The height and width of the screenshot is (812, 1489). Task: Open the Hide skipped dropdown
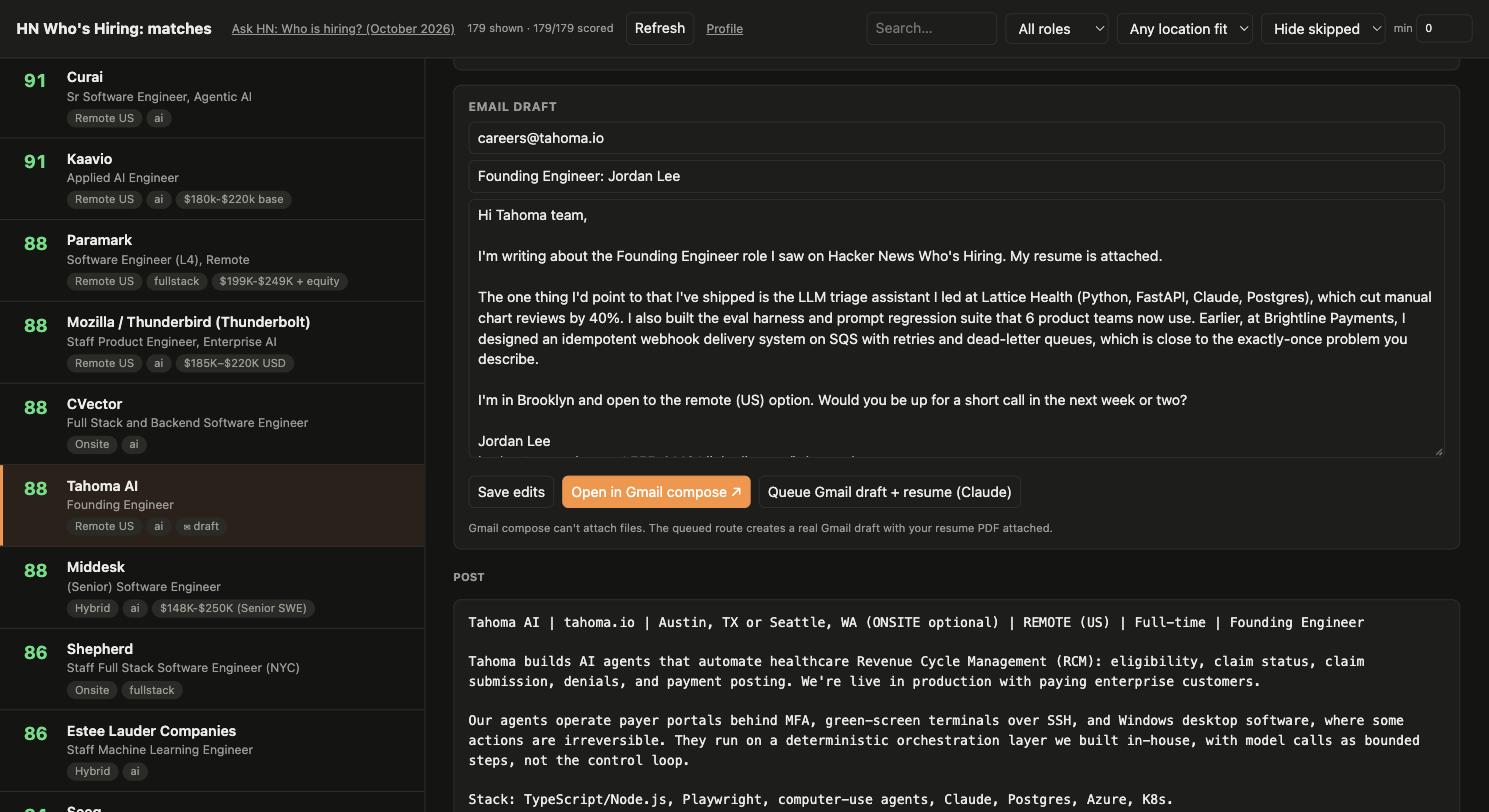pos(1323,28)
